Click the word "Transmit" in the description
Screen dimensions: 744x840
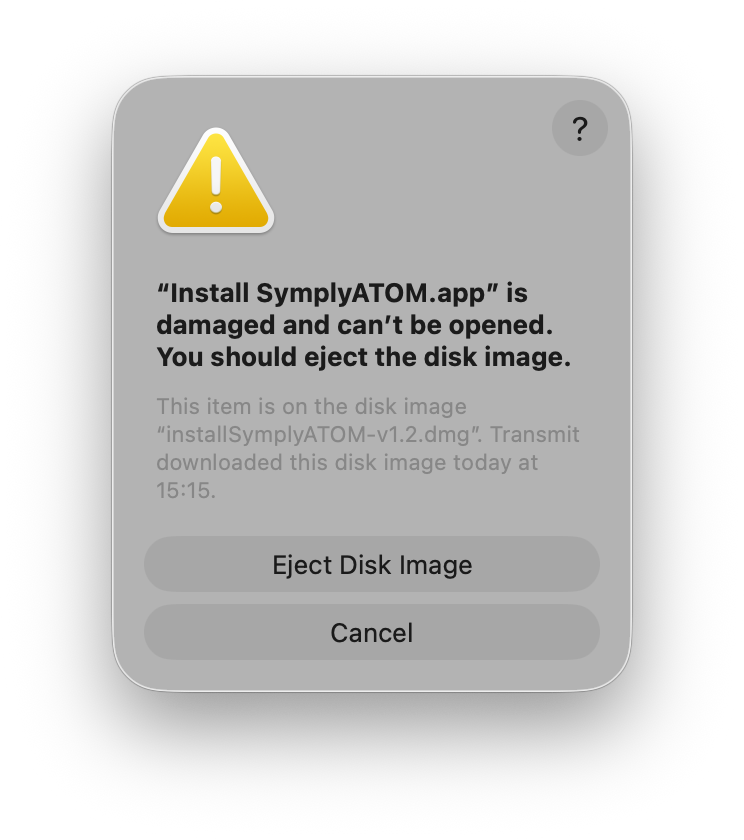tap(535, 434)
